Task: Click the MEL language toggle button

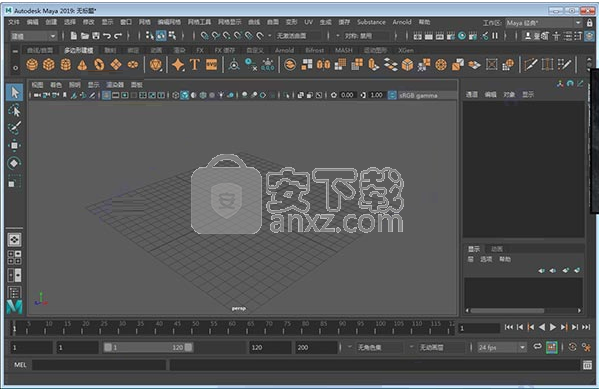Action: 20,365
